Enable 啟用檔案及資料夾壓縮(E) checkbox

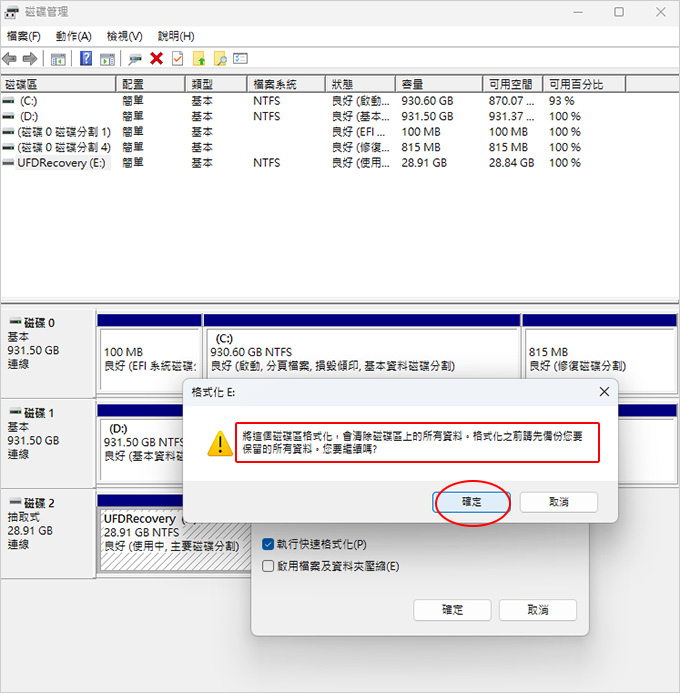[x=268, y=566]
